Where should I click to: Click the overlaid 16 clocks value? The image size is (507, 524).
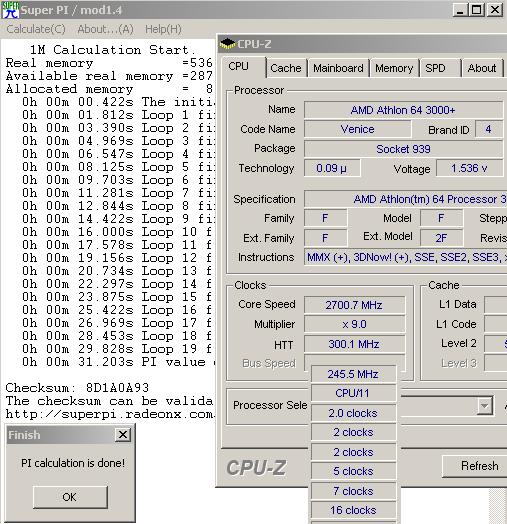[x=353, y=510]
